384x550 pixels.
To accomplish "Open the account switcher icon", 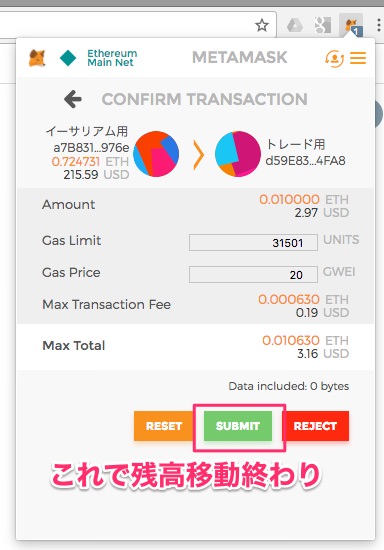I will pyautogui.click(x=335, y=58).
